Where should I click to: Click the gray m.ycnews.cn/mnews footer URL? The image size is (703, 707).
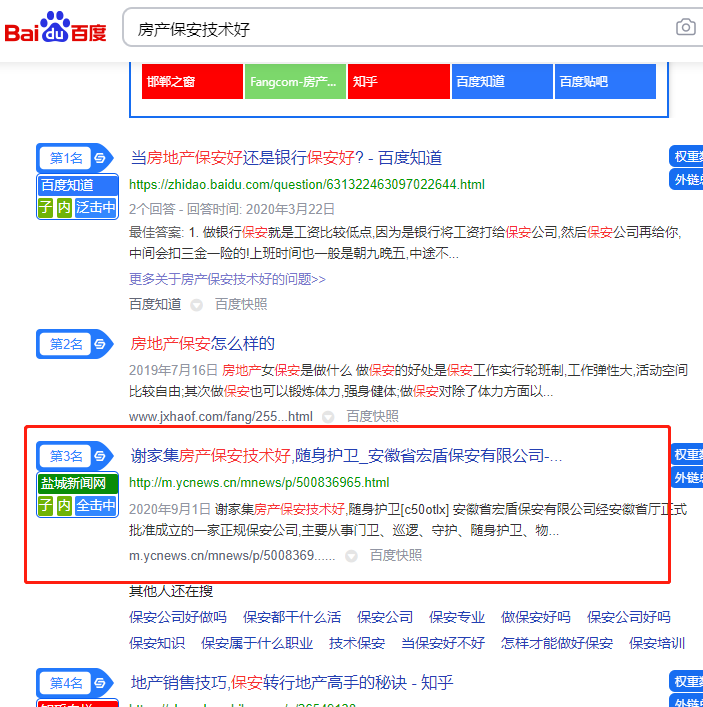click(232, 556)
